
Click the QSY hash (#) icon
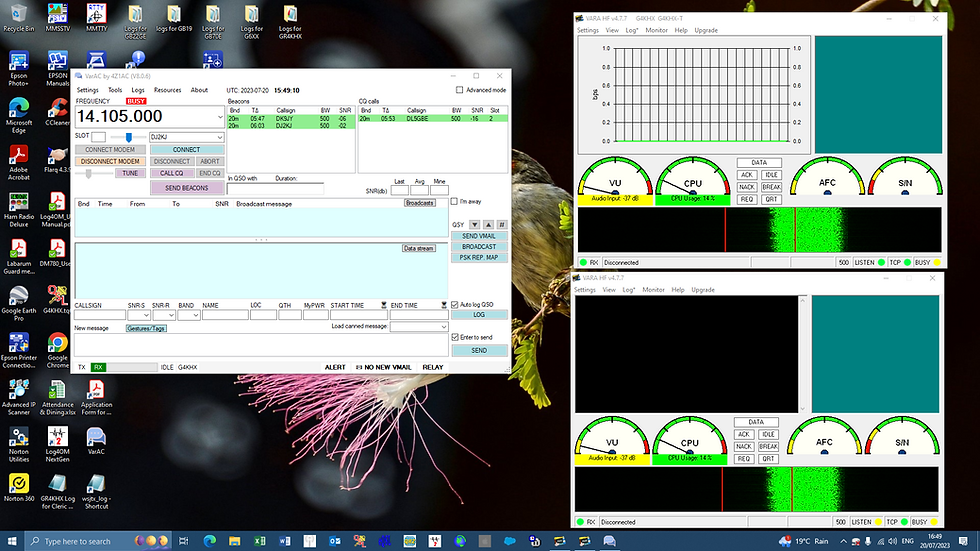tap(501, 224)
